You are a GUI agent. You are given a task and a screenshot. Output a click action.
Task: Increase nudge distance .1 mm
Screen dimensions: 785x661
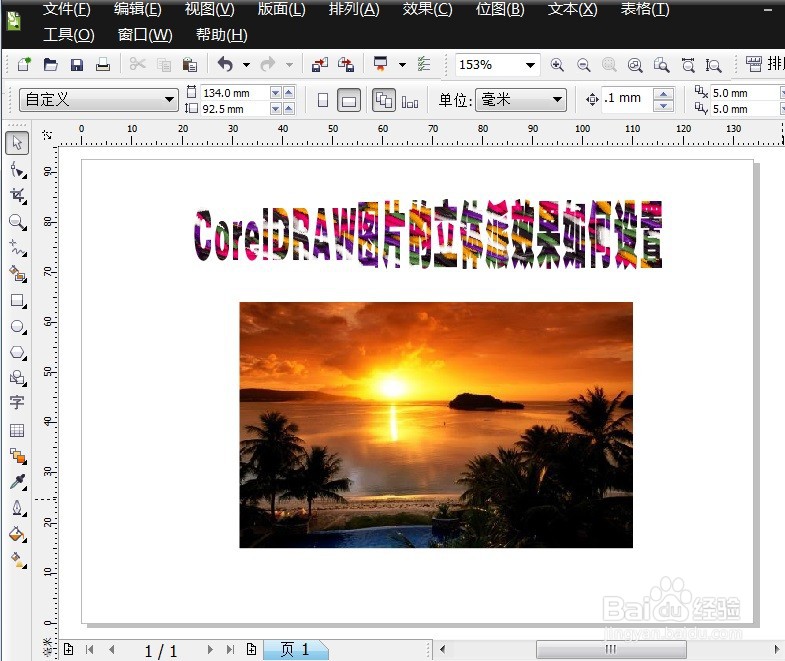click(x=663, y=94)
